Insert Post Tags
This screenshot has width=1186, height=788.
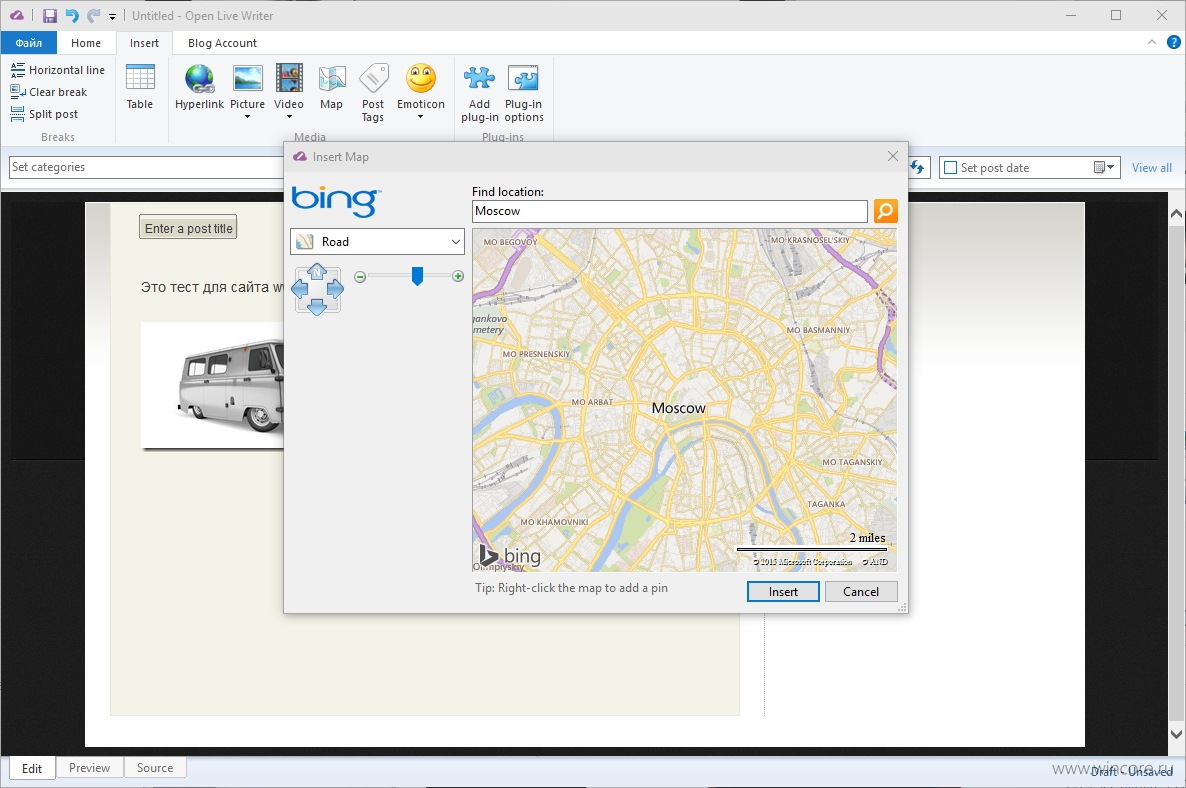pyautogui.click(x=373, y=92)
